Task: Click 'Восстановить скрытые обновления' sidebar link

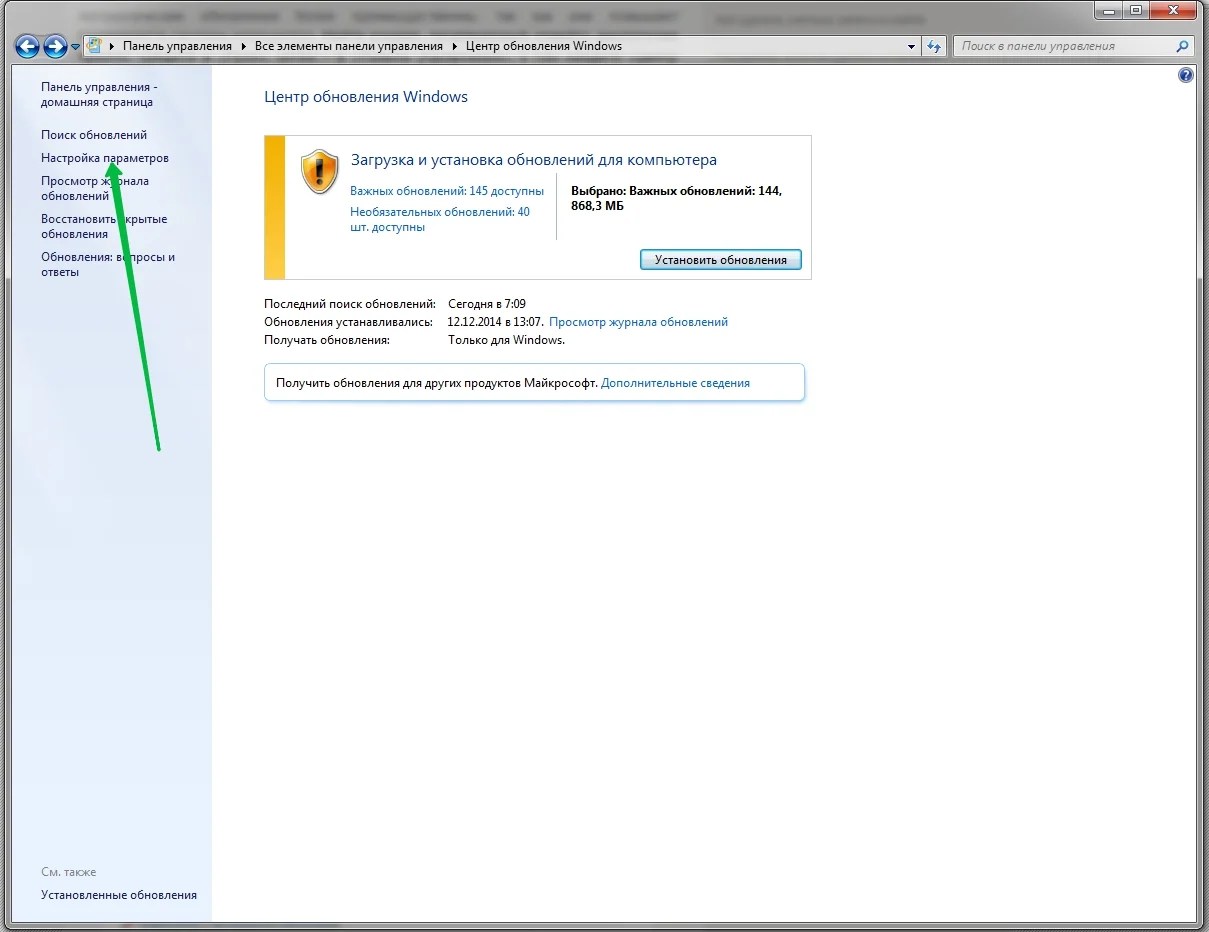Action: point(104,226)
